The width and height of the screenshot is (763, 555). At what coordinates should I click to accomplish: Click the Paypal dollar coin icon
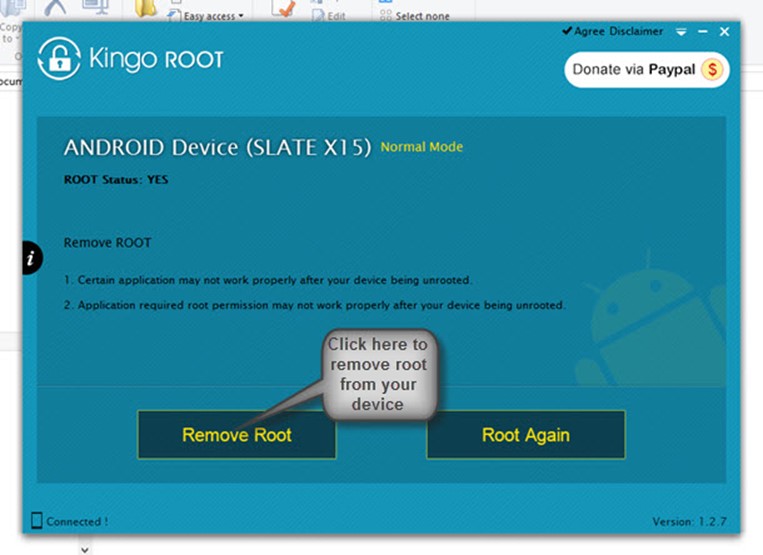click(712, 70)
